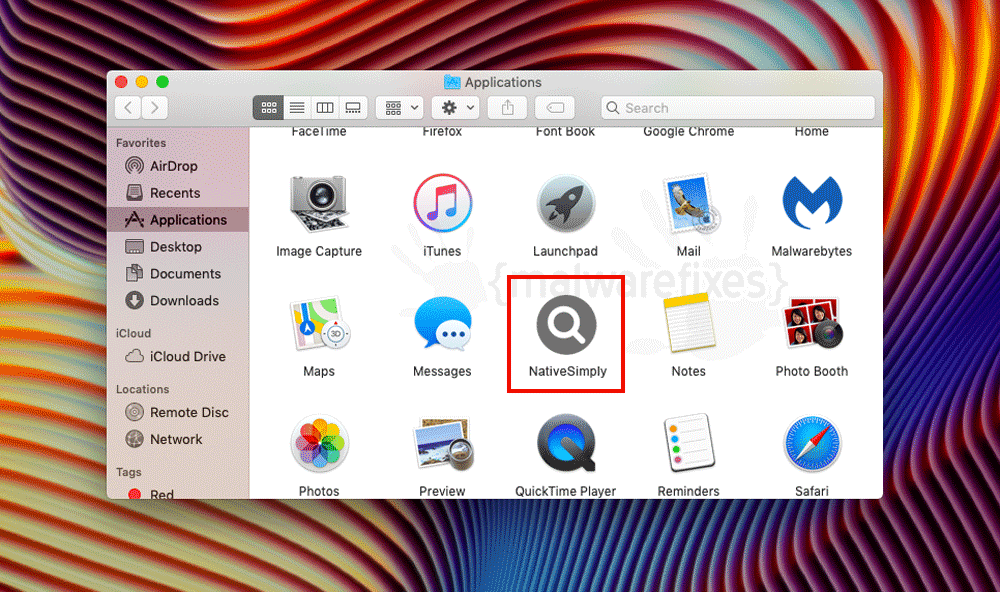
Task: Click the Google Chrome name label
Action: tap(689, 131)
